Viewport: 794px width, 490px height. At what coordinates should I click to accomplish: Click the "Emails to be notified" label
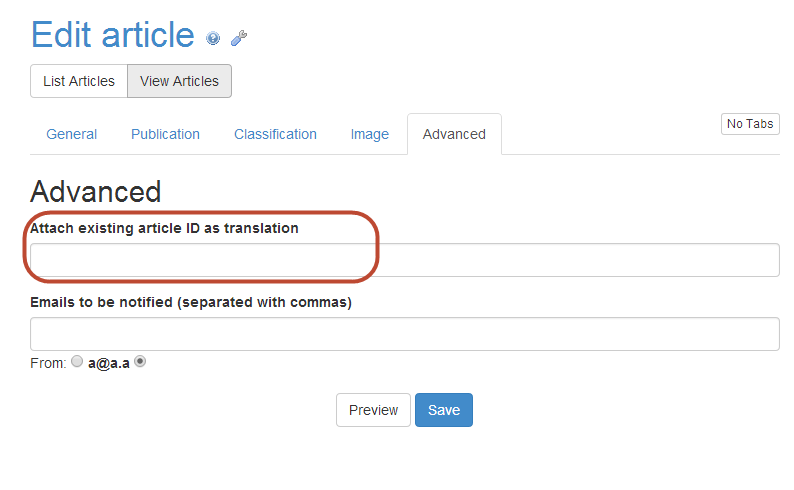[190, 302]
